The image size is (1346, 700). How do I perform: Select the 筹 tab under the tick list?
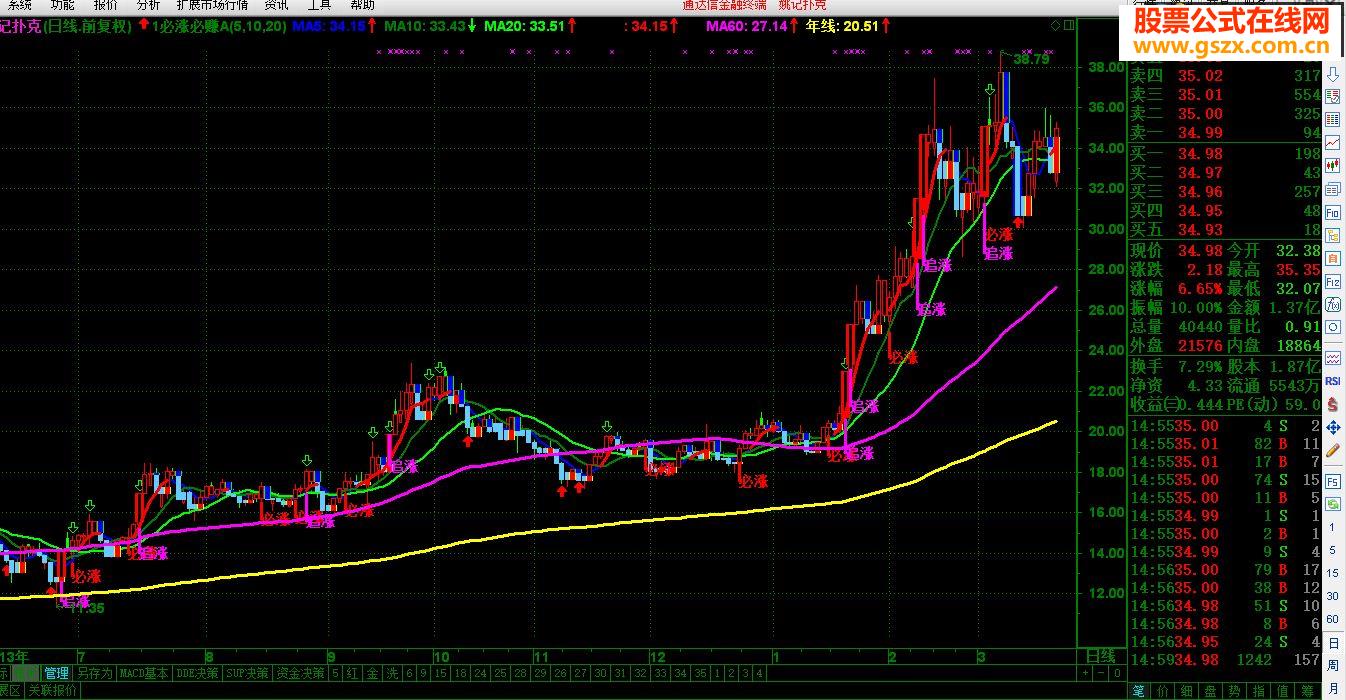[x=1309, y=691]
